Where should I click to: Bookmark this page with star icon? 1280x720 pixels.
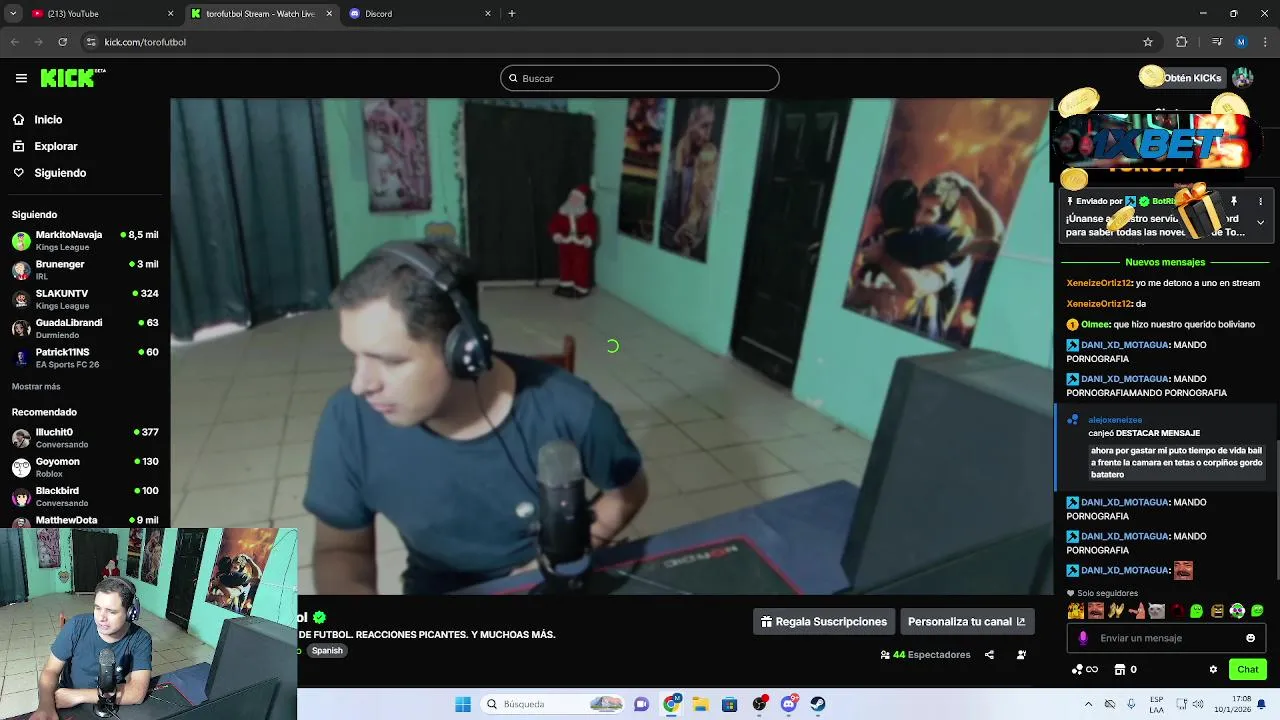(1148, 42)
